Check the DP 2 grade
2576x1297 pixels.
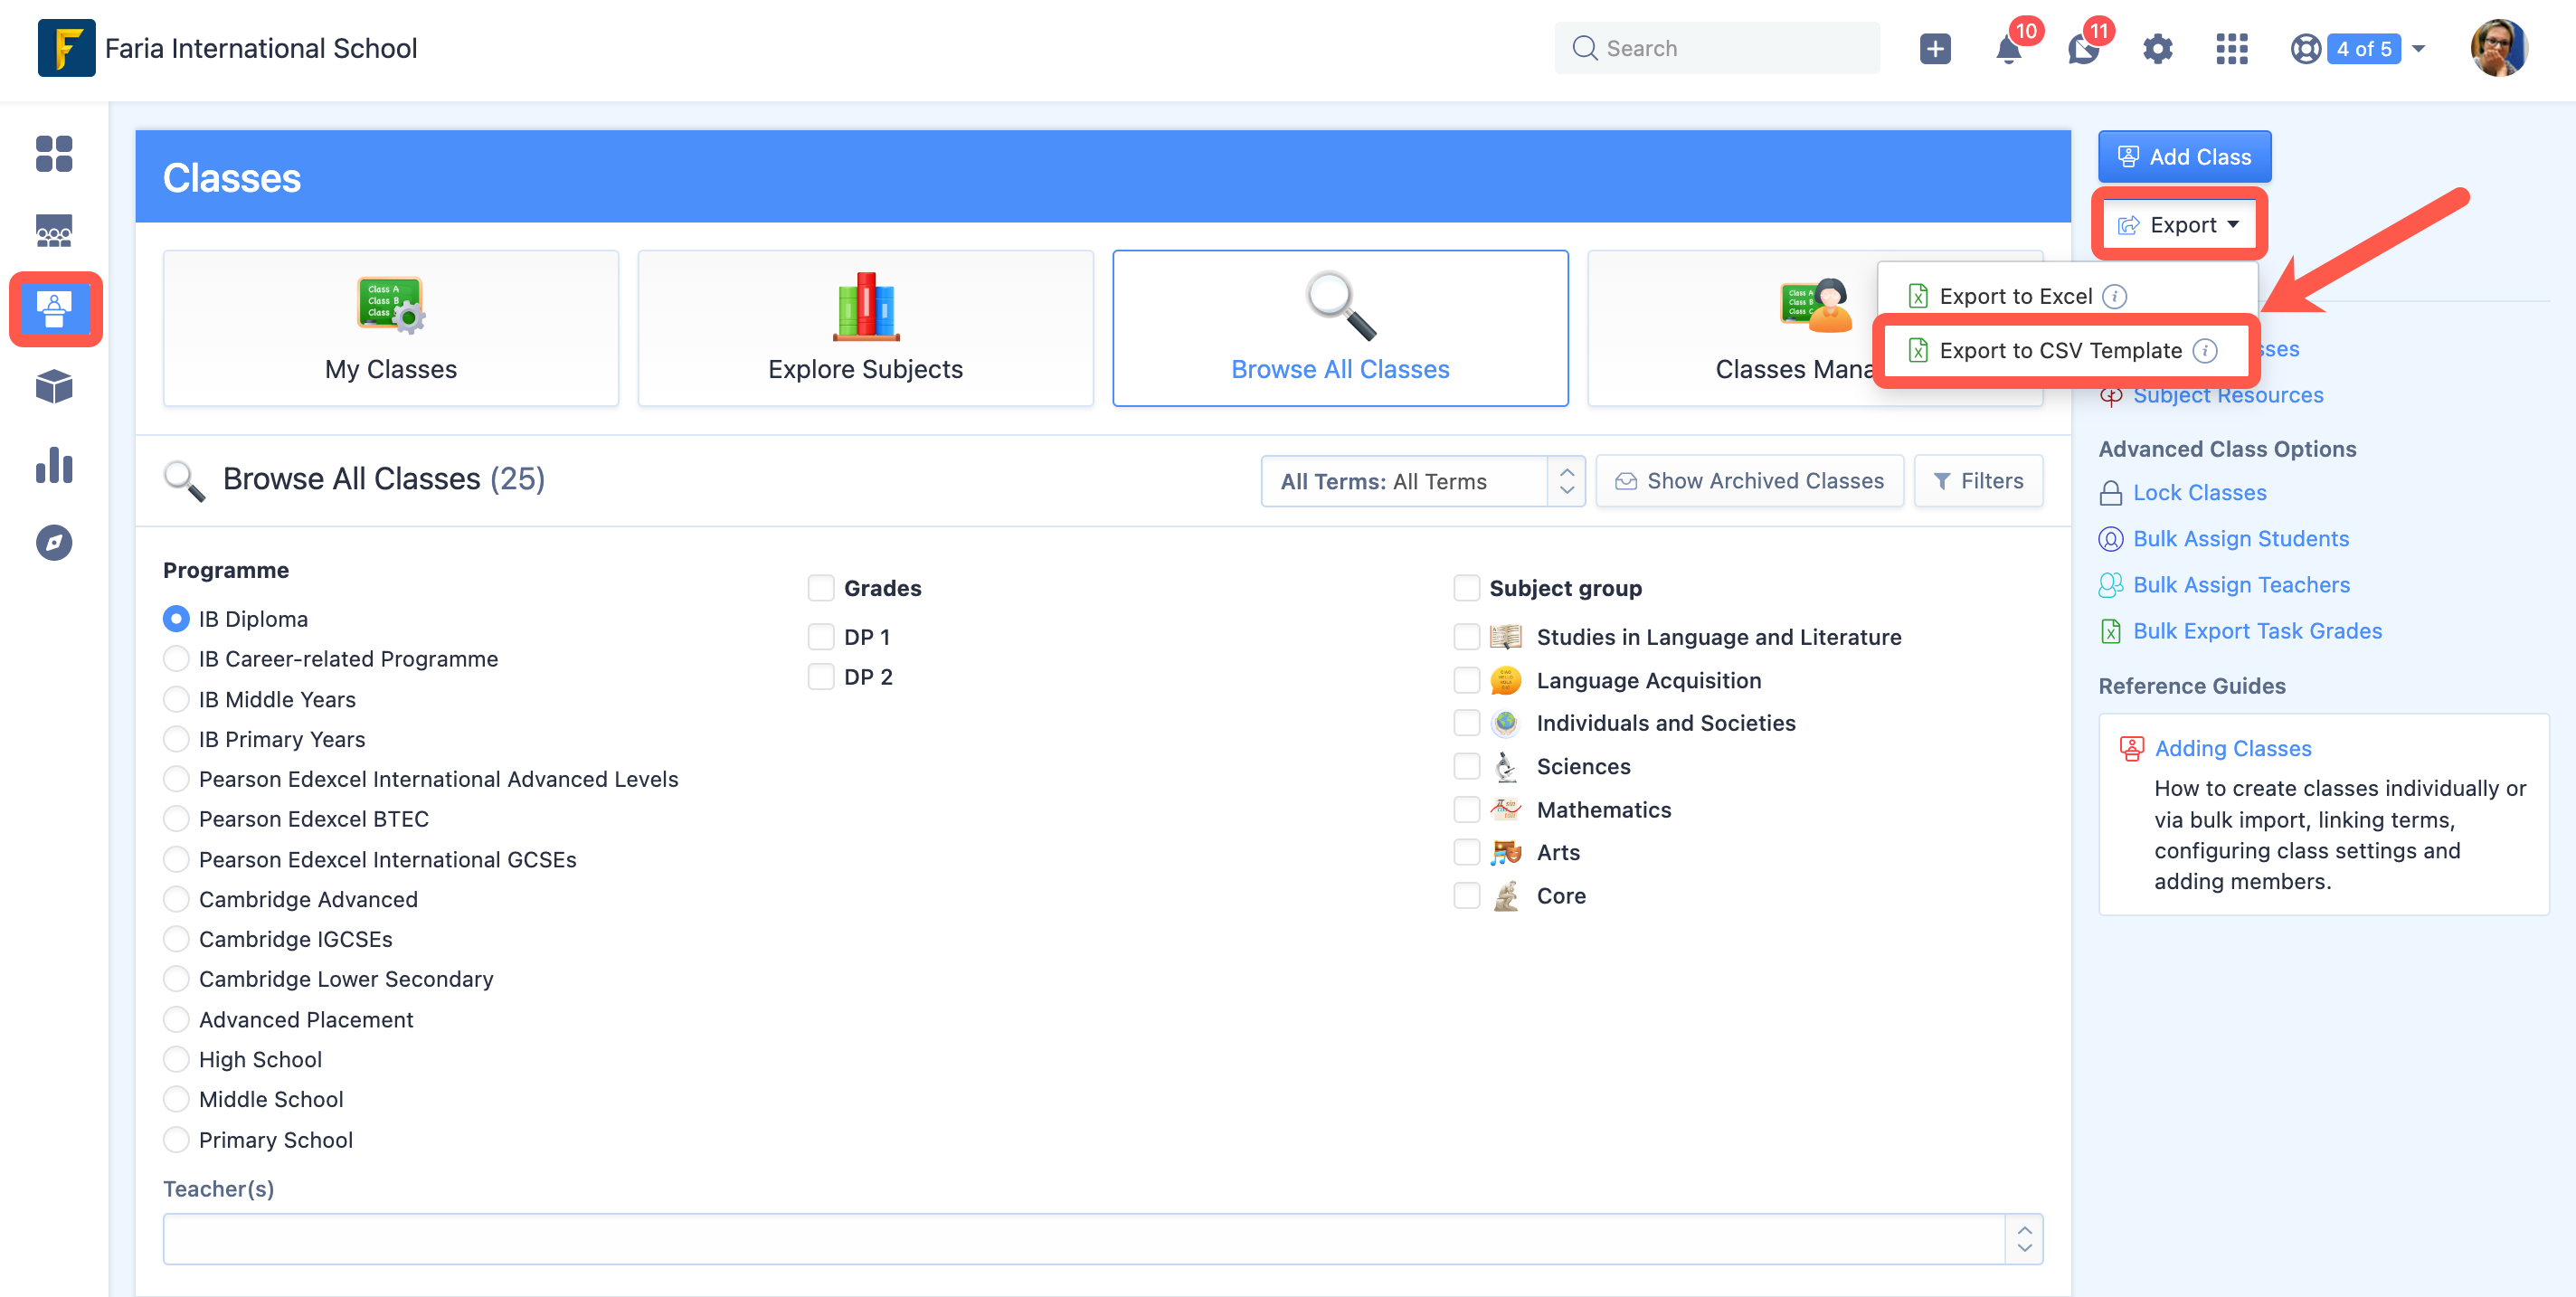(x=821, y=677)
